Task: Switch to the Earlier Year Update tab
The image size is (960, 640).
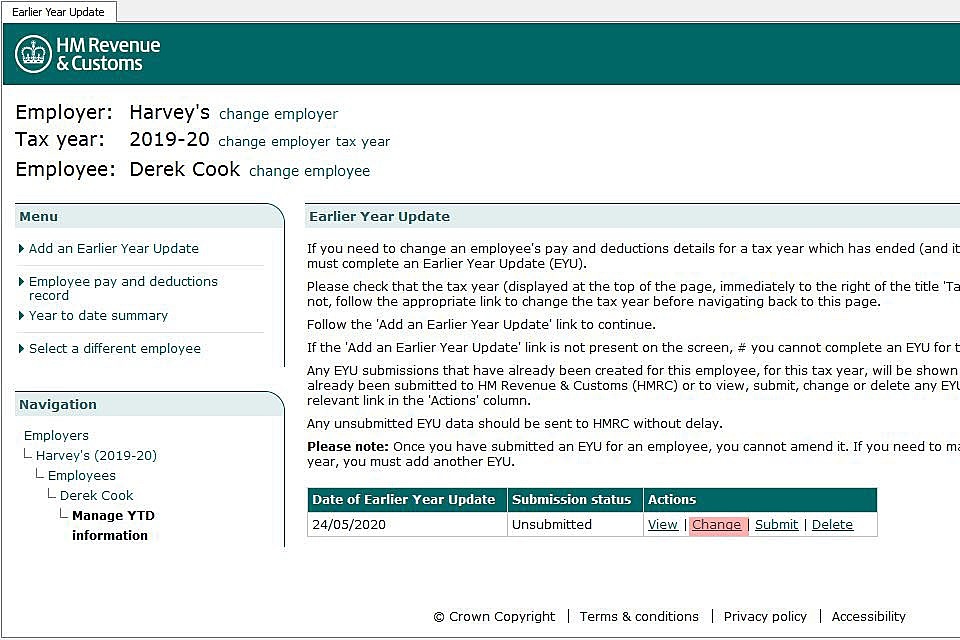Action: coord(59,12)
